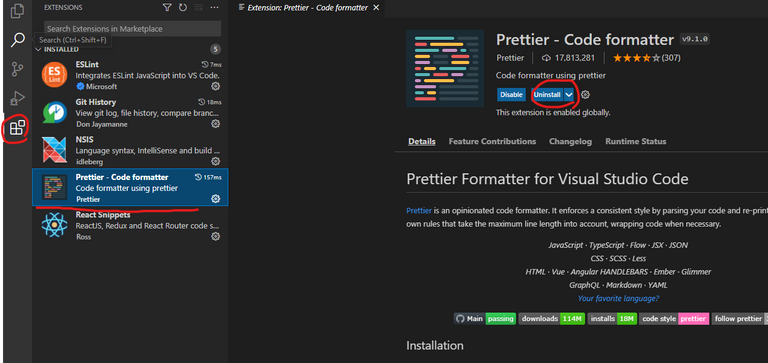Open extensions panel more actions menu

(215, 7)
